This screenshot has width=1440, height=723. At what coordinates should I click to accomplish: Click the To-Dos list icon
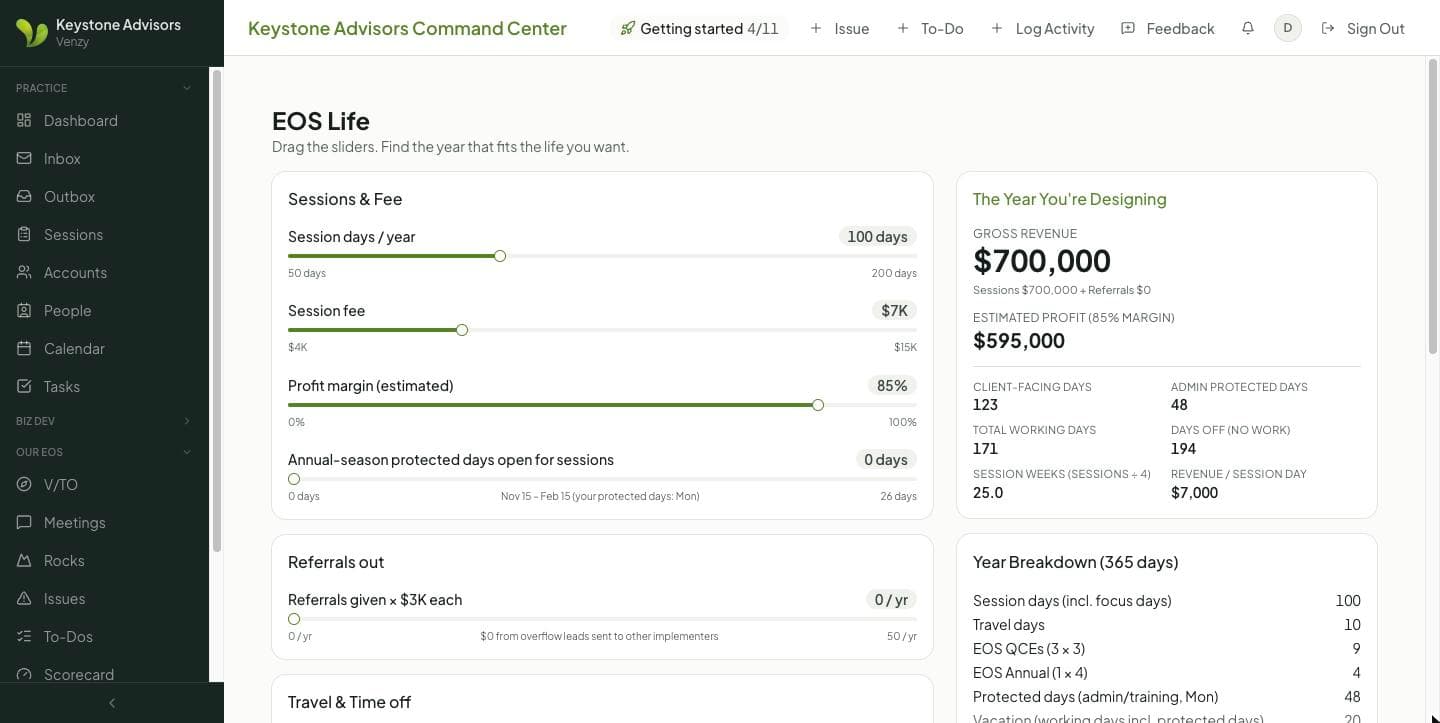tap(24, 636)
